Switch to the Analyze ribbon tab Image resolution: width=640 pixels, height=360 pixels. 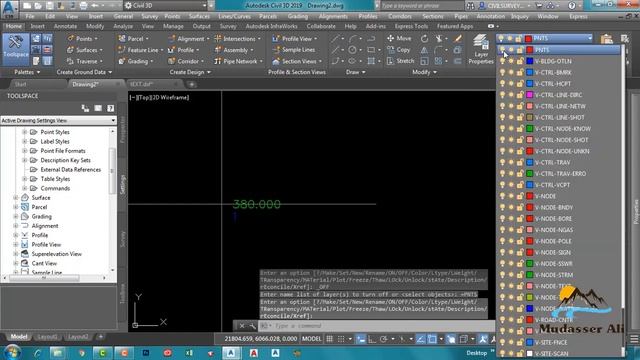123,26
